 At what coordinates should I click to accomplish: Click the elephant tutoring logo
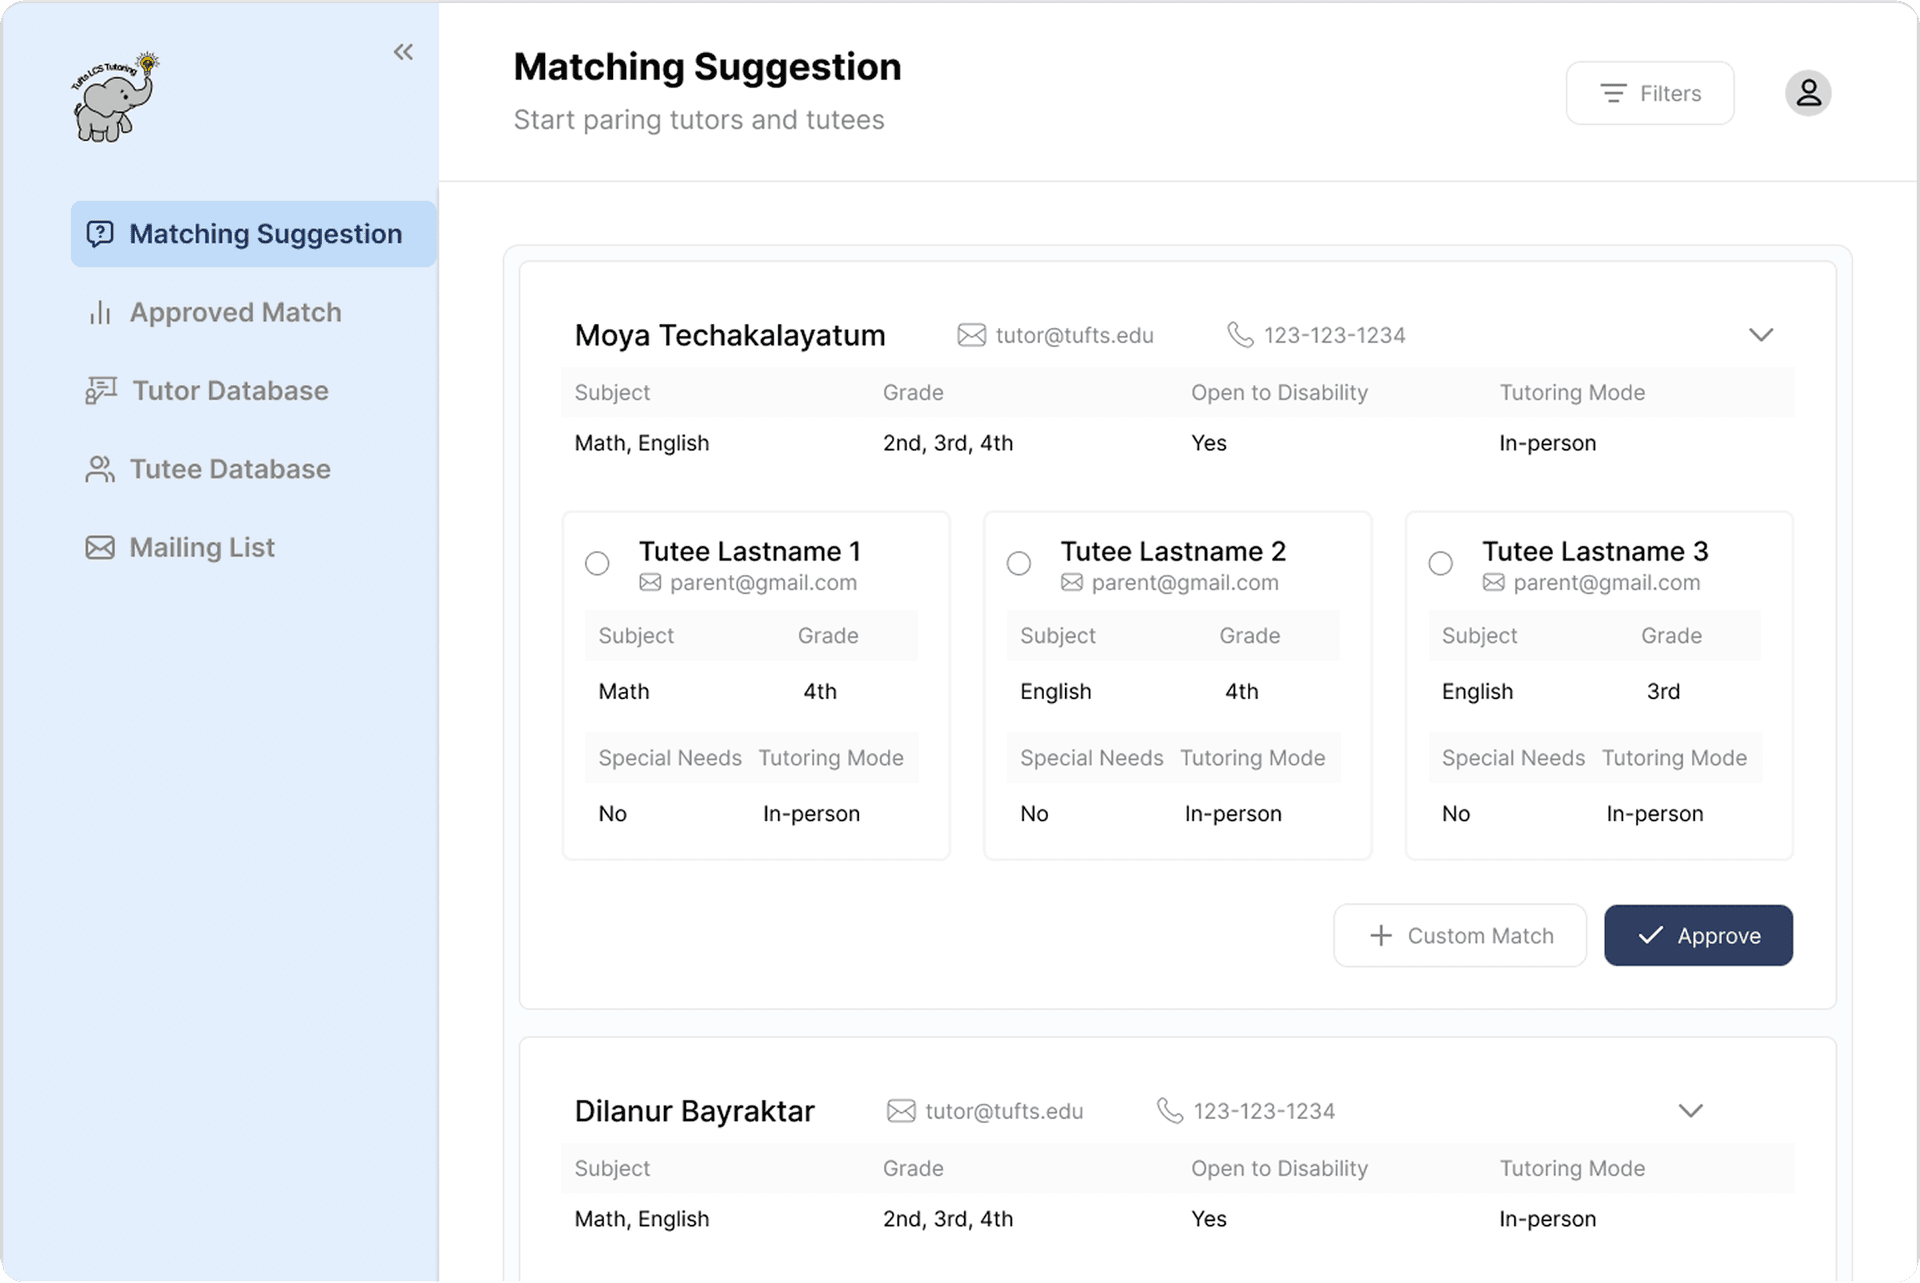coord(115,97)
